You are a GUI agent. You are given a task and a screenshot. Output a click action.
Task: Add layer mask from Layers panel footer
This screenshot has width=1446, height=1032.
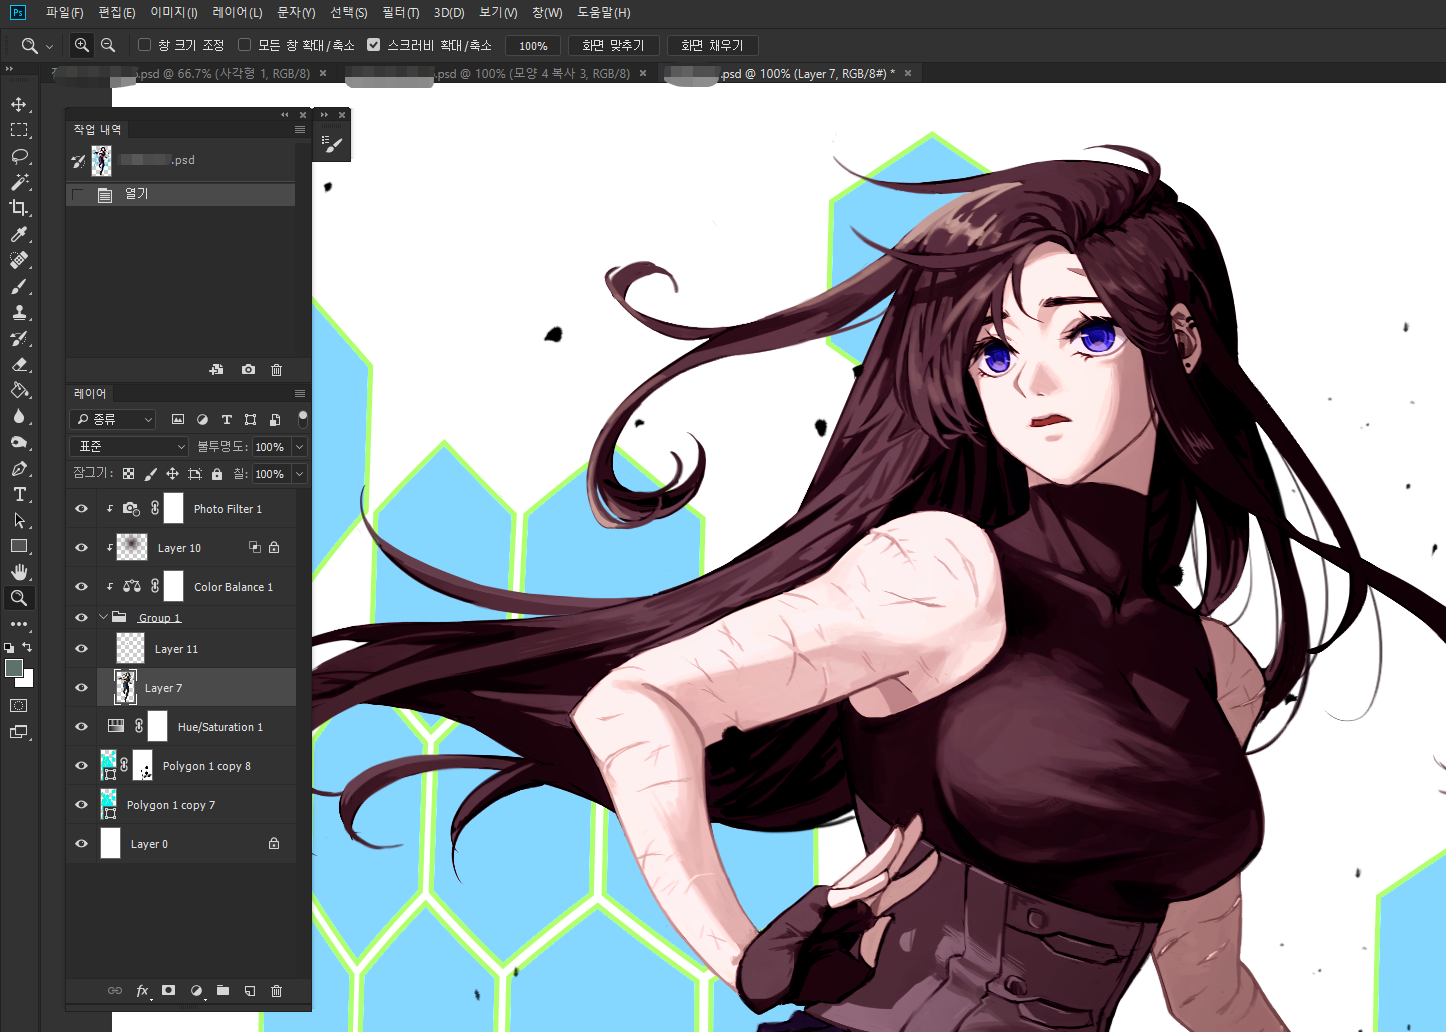pyautogui.click(x=169, y=990)
